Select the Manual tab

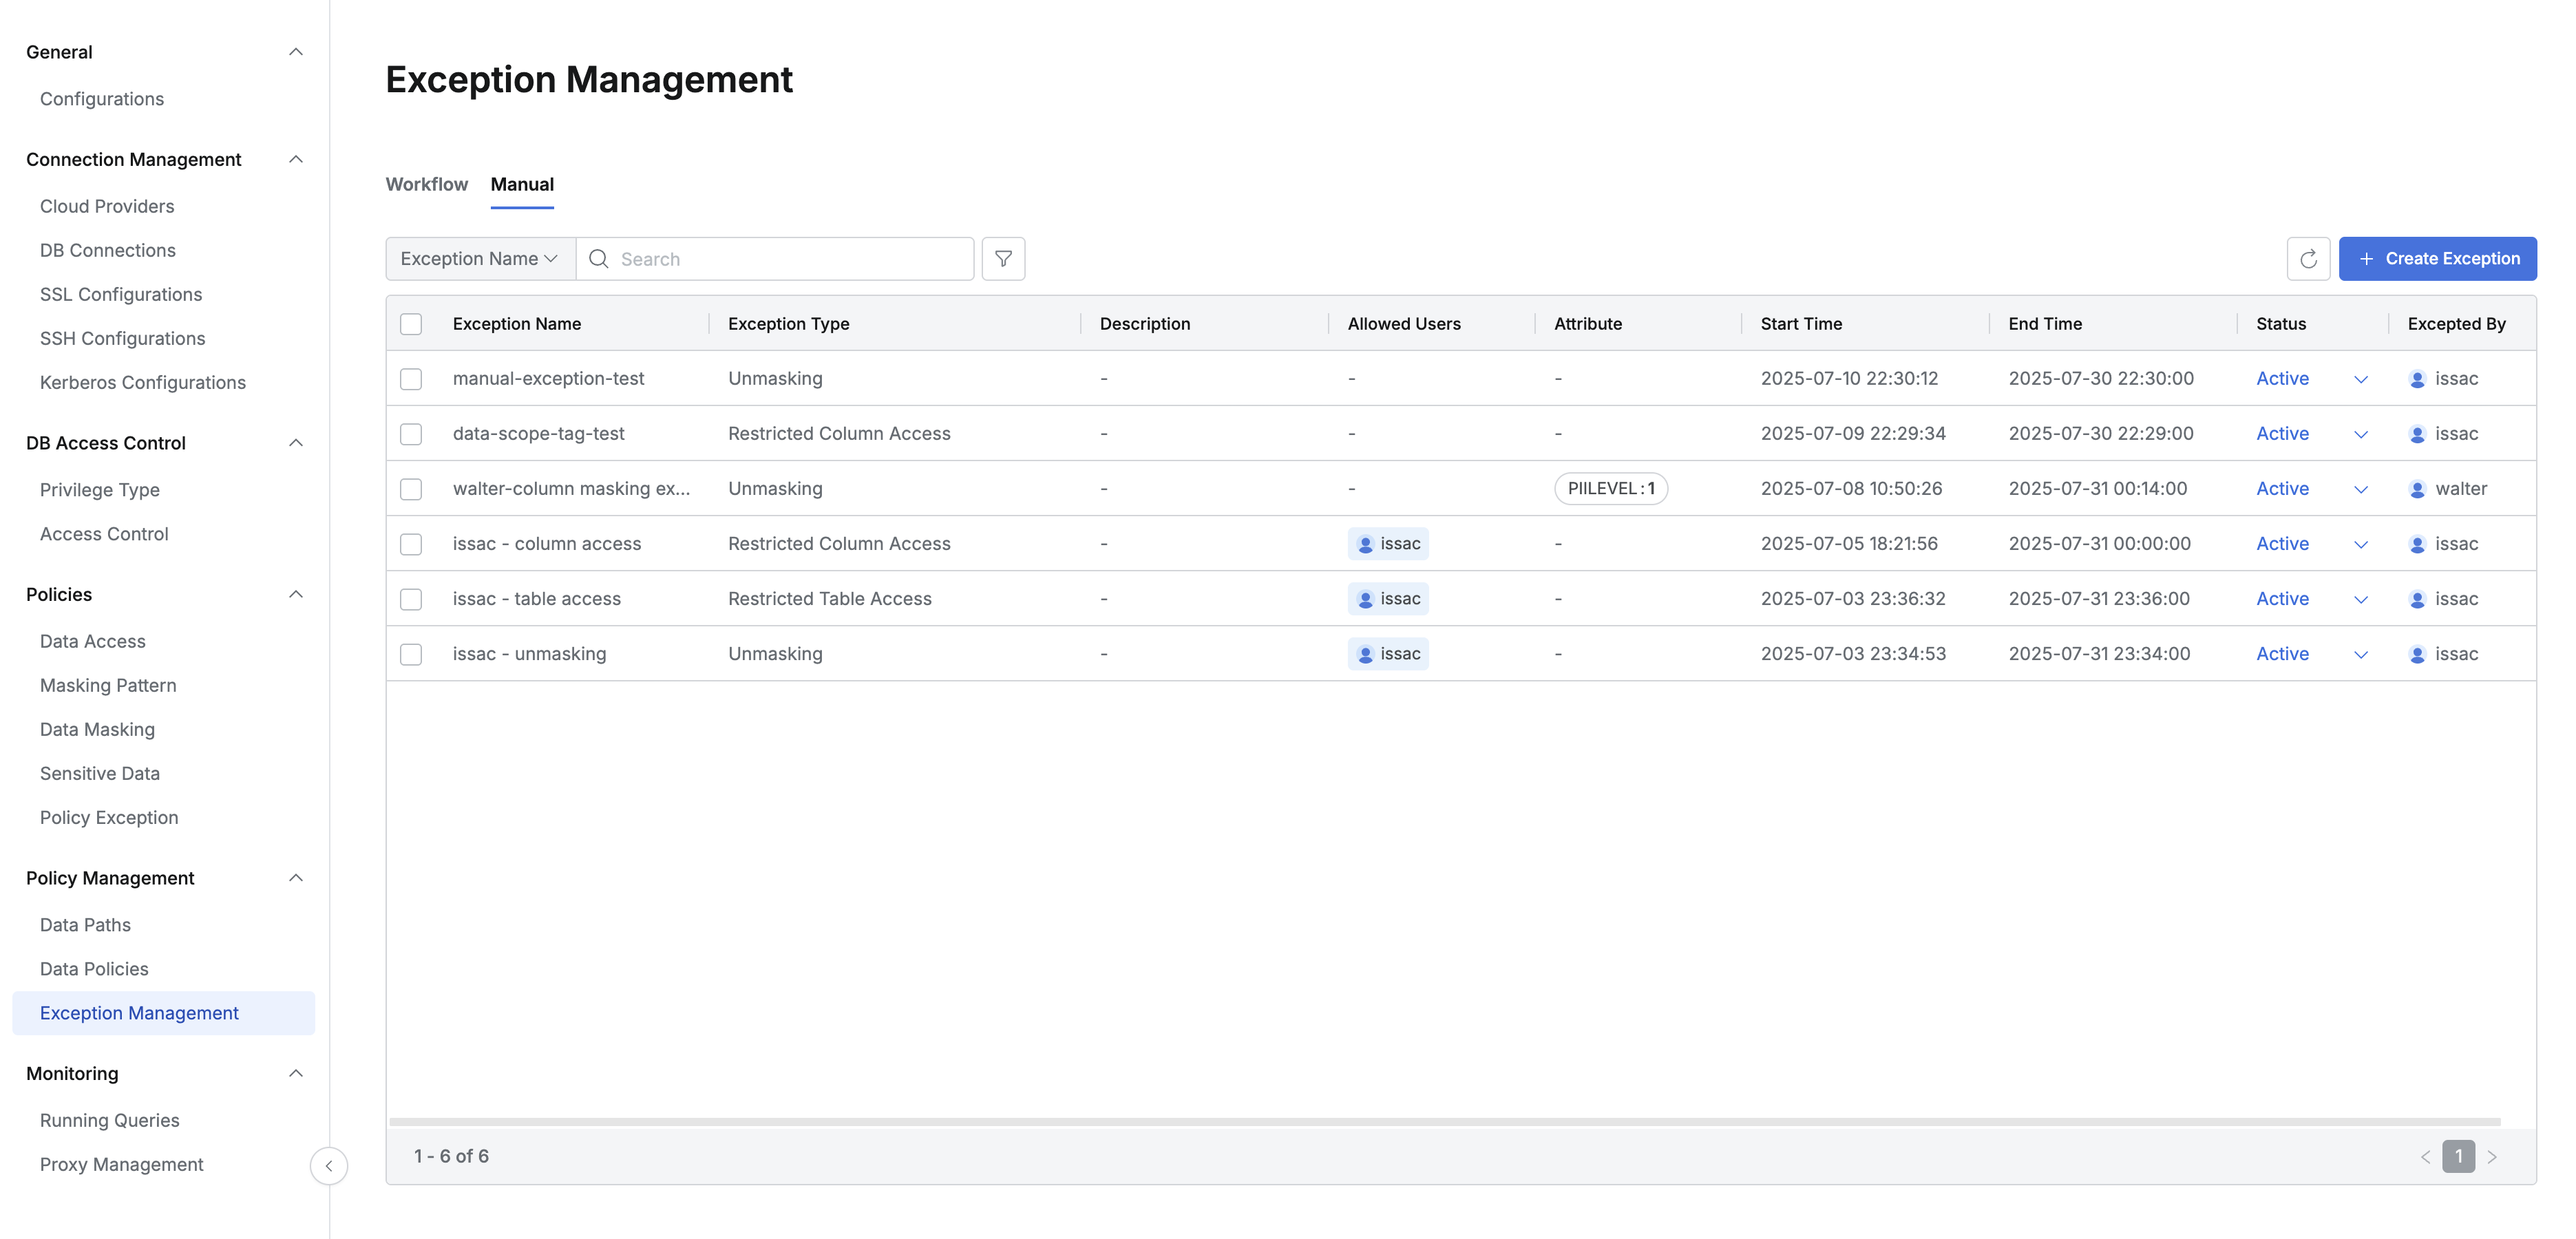pos(522,184)
